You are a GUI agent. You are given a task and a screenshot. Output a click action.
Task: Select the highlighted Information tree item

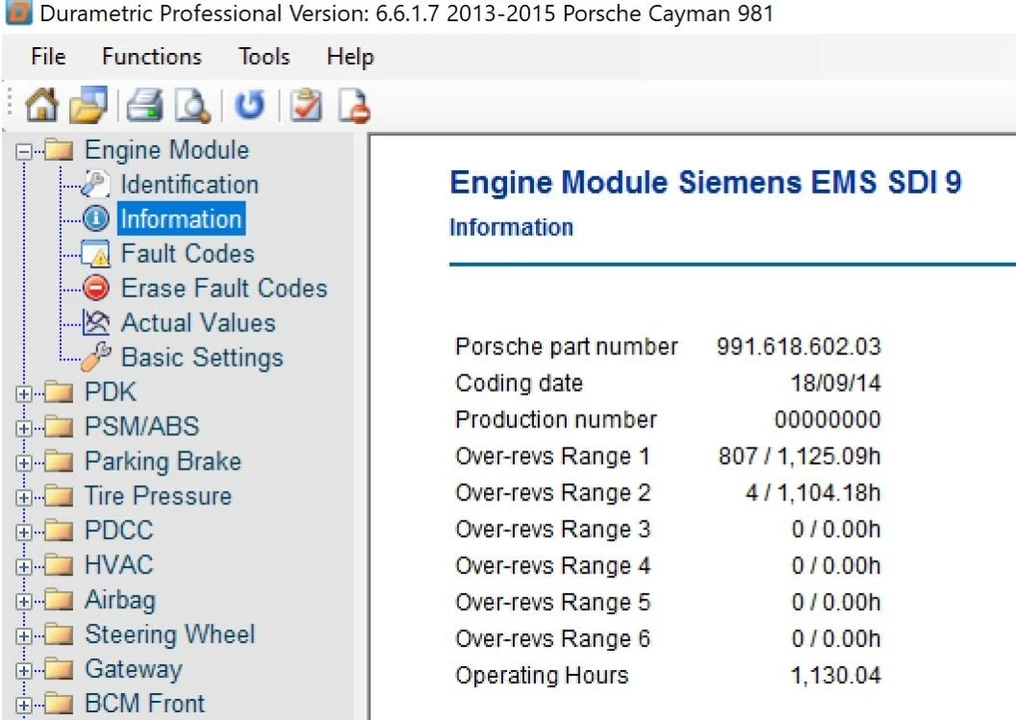click(181, 218)
